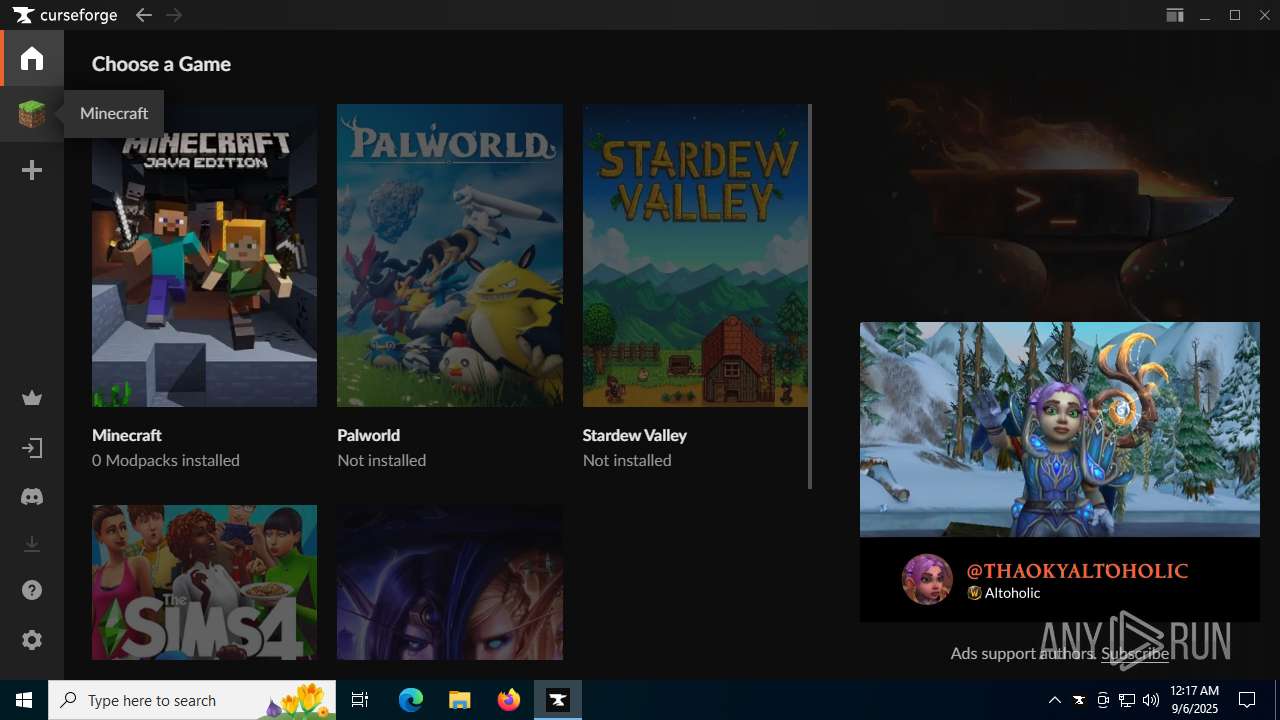Open the Home sidebar icon
Viewport: 1280px width, 720px height.
(x=32, y=58)
